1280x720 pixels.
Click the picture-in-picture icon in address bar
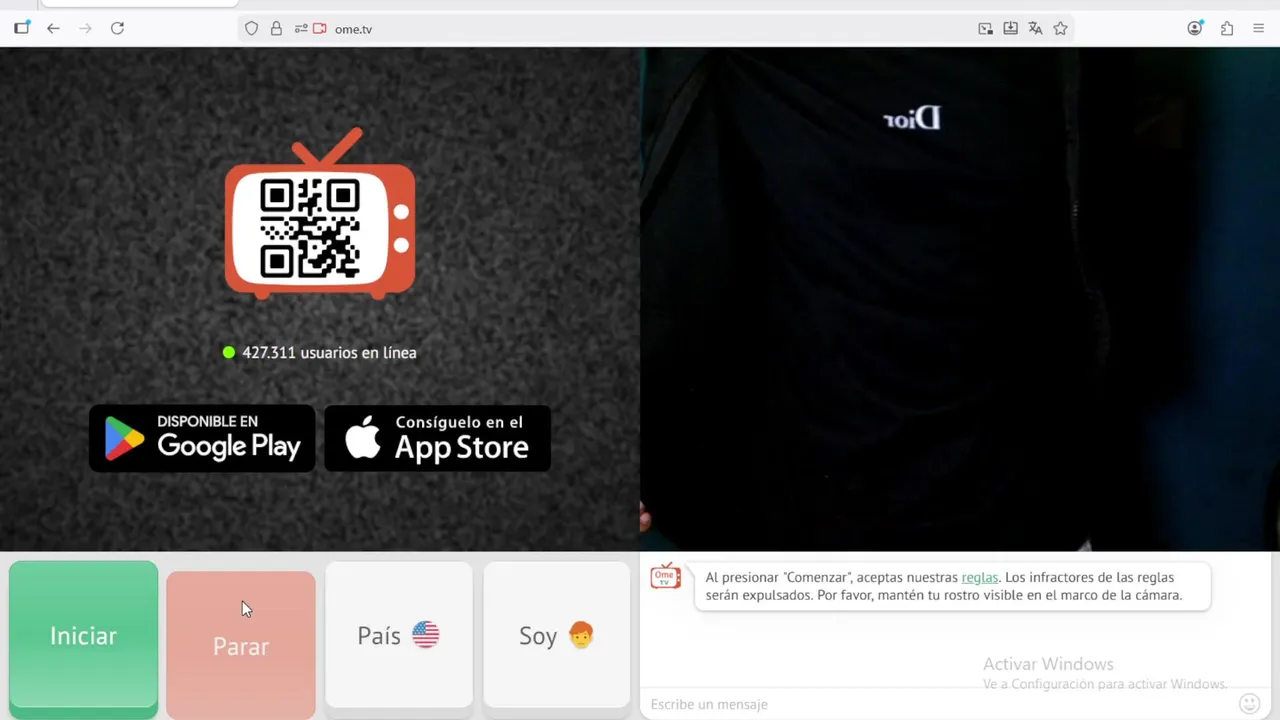985,29
